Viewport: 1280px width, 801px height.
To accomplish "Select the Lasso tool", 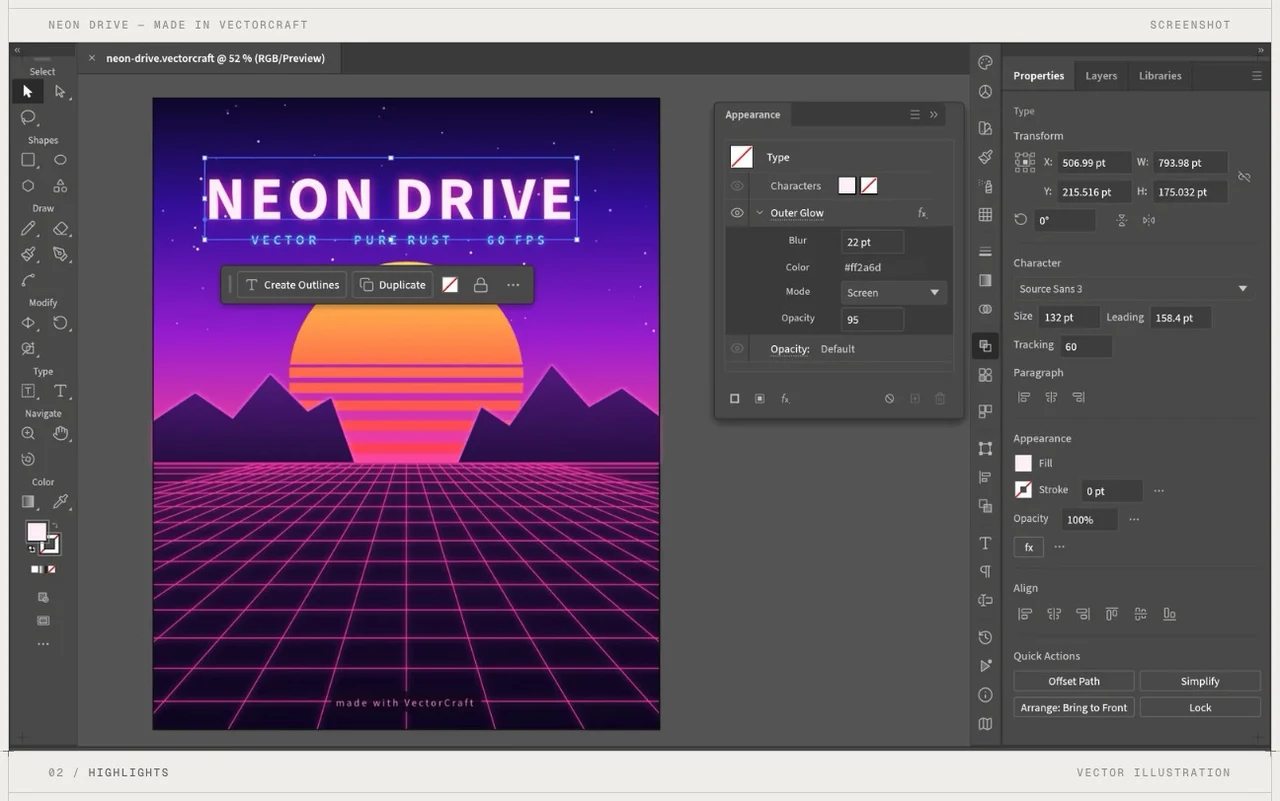I will tap(28, 118).
